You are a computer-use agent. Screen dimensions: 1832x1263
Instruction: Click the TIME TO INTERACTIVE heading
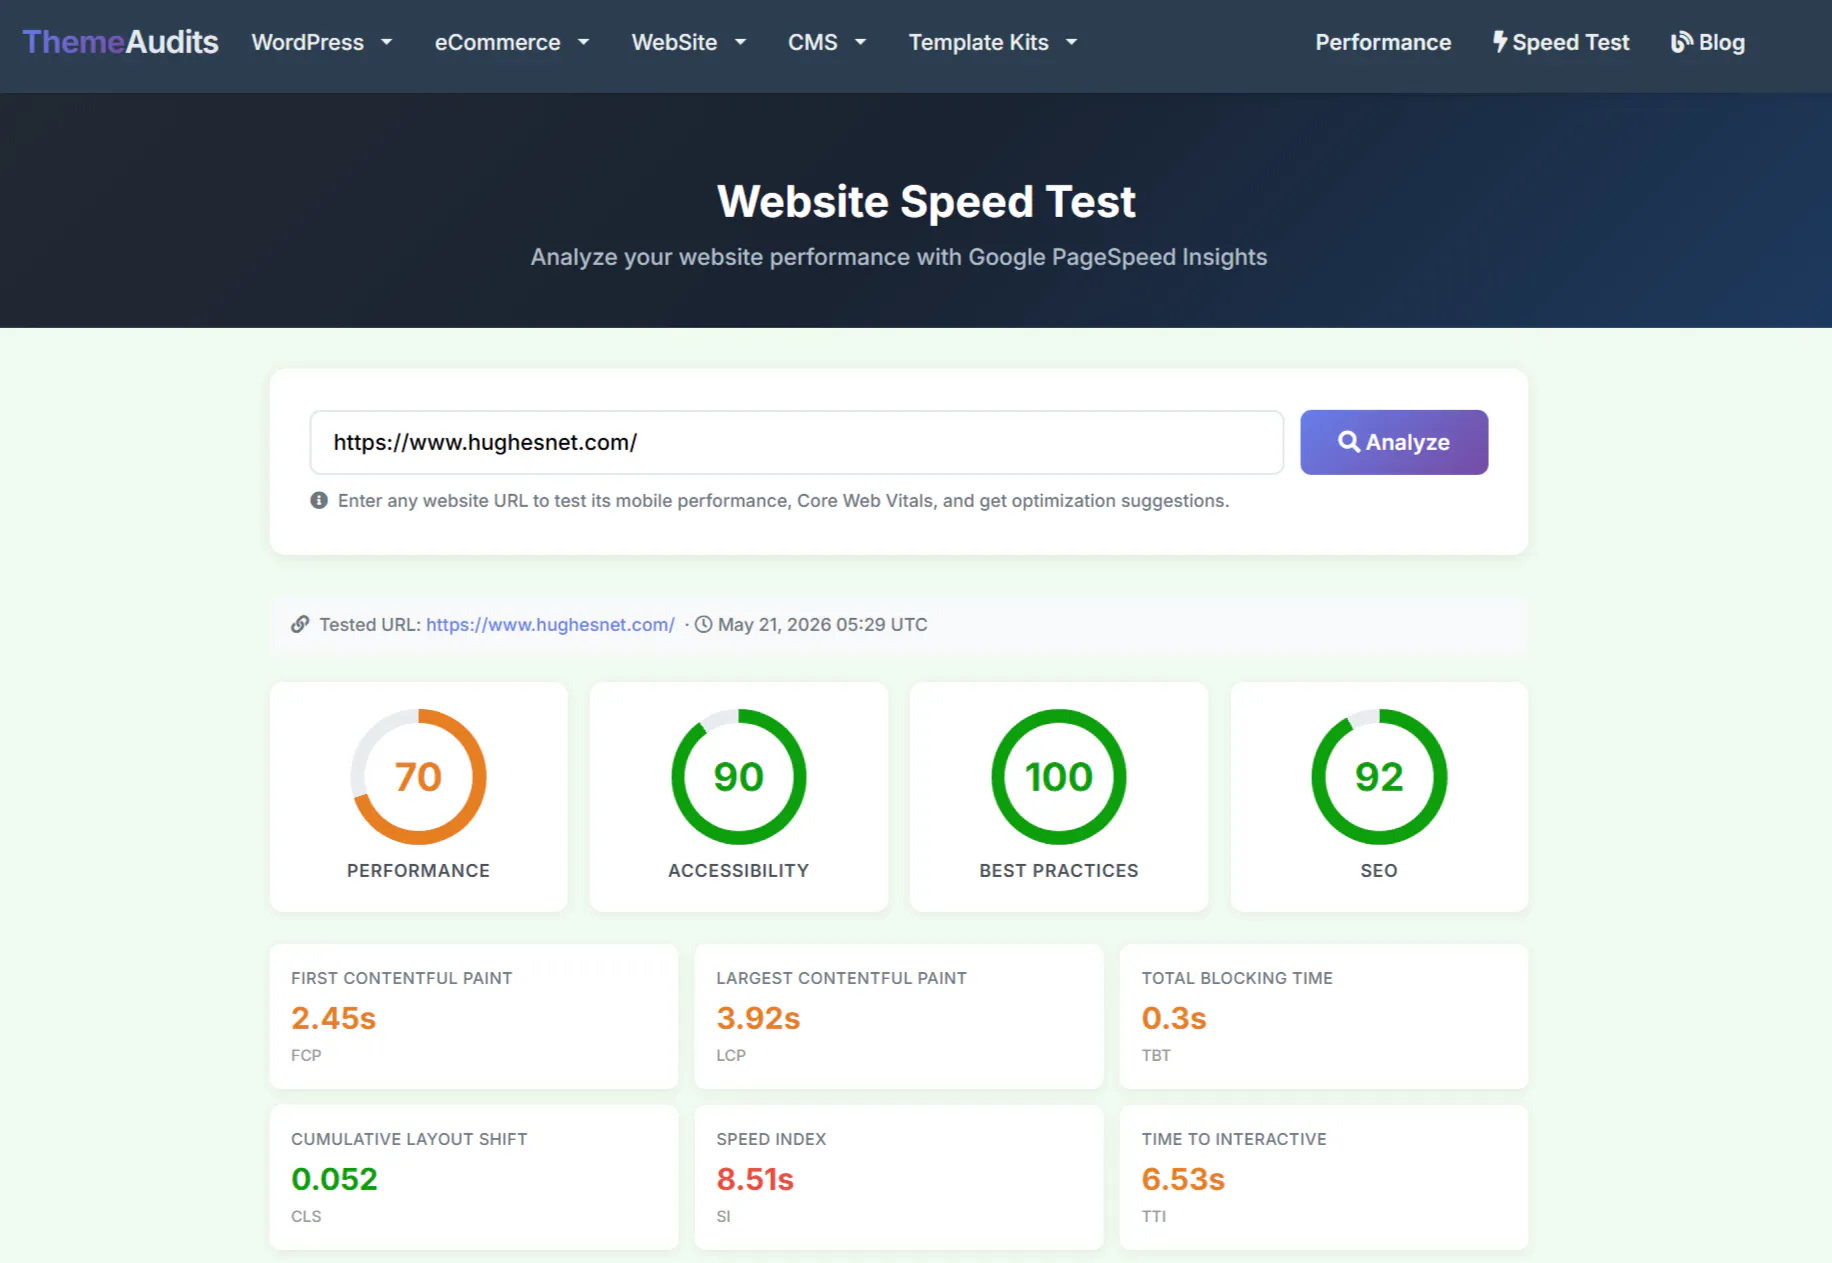(x=1234, y=1139)
